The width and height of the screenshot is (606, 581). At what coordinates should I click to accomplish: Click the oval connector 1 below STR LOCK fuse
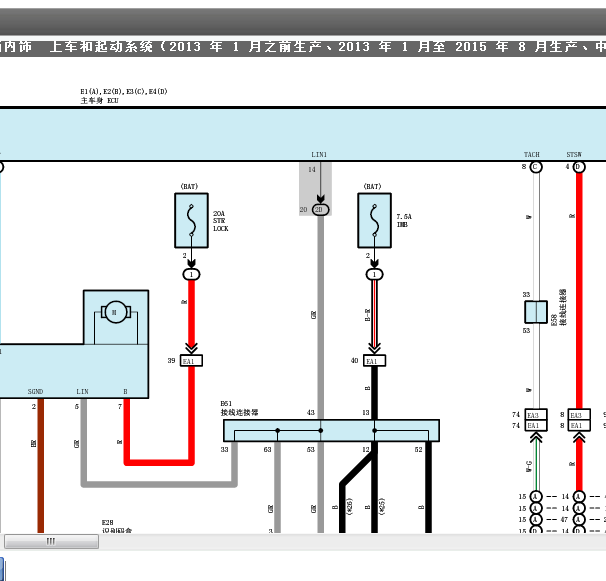[191, 274]
